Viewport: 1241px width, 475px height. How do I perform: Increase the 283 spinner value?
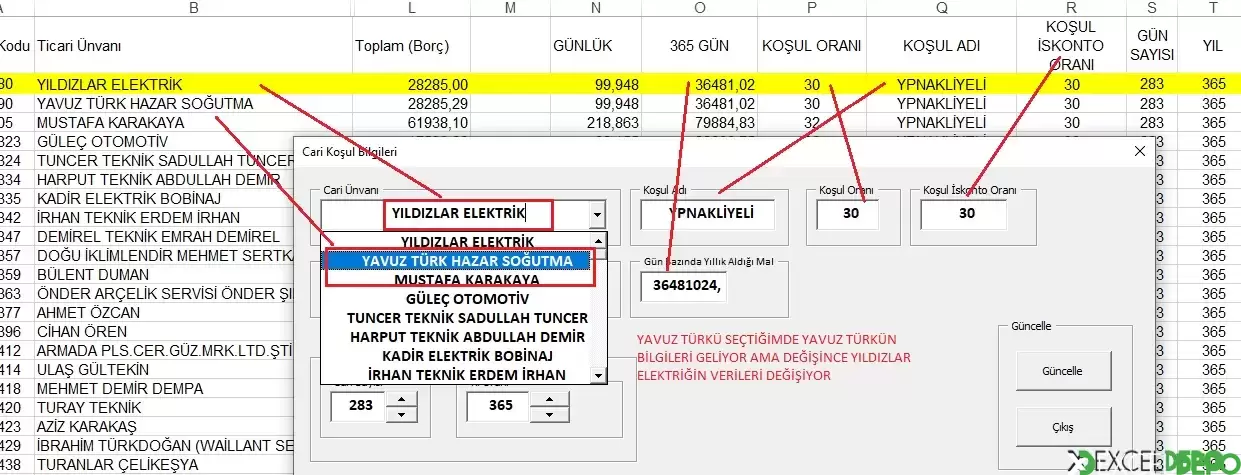click(401, 401)
